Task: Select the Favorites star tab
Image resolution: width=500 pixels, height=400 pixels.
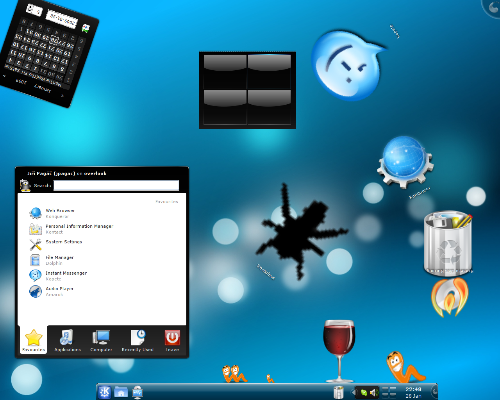Action: (33, 340)
